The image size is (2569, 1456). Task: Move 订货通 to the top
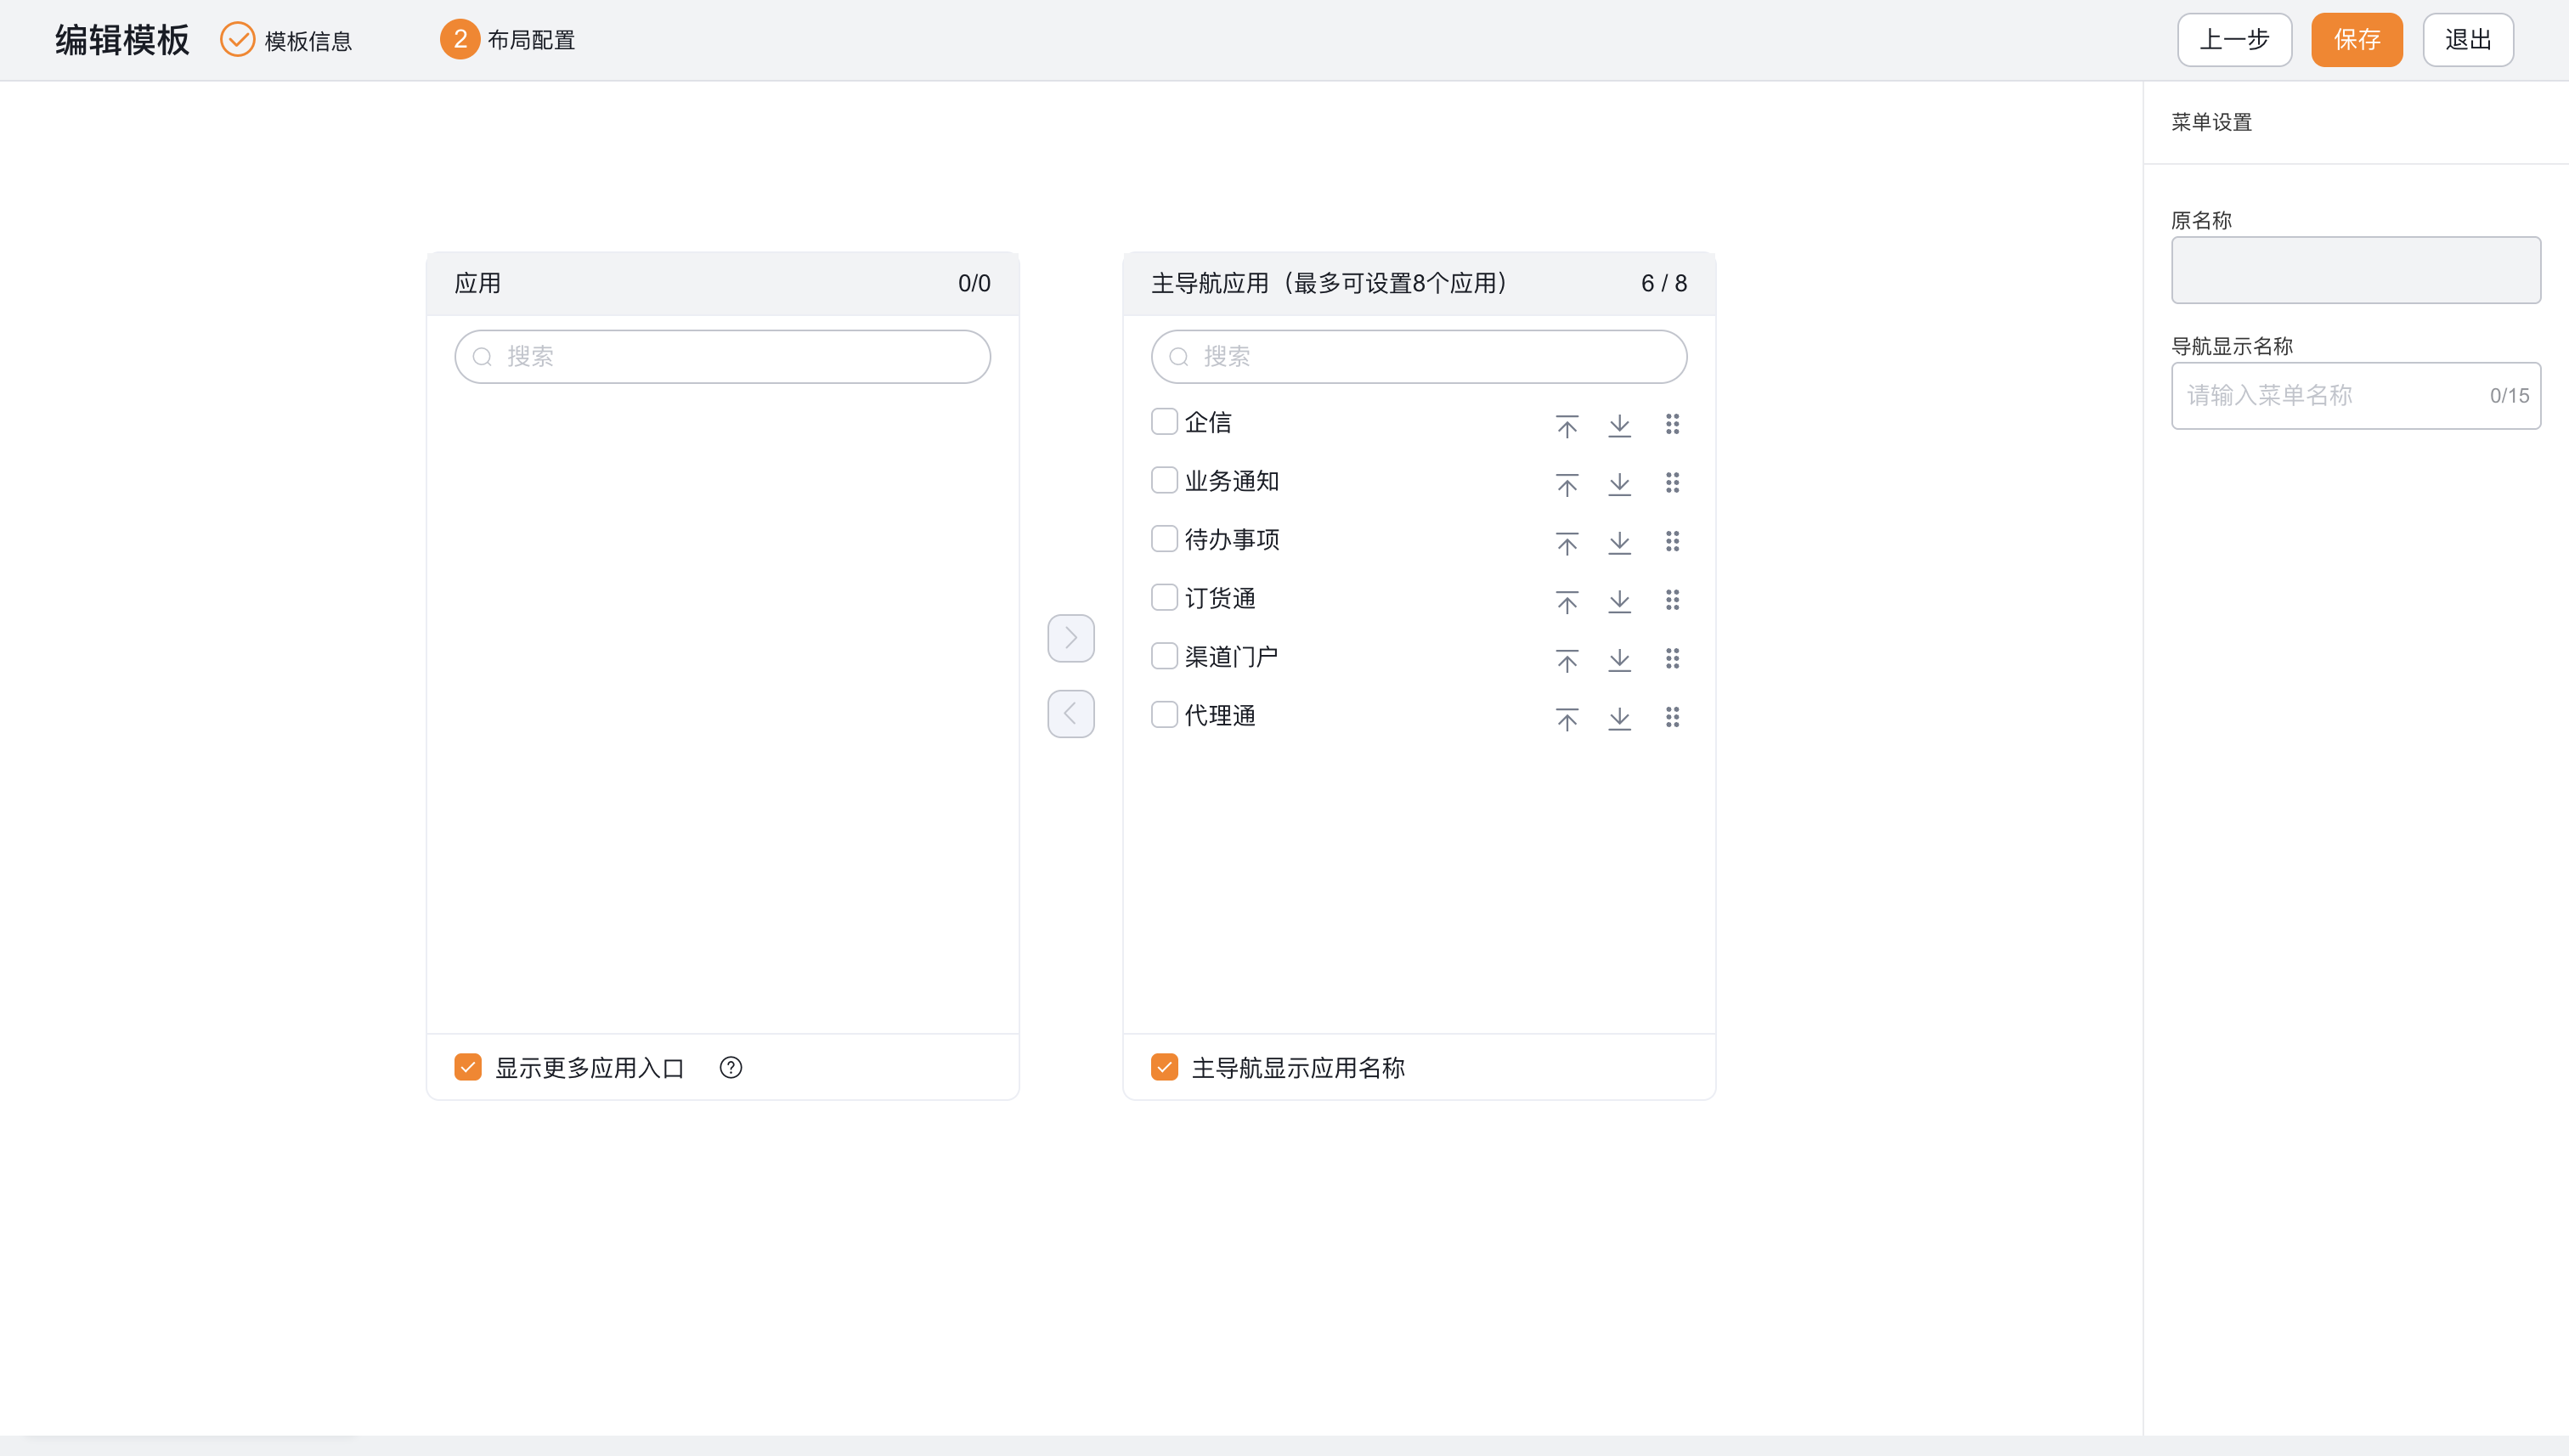[x=1566, y=602]
